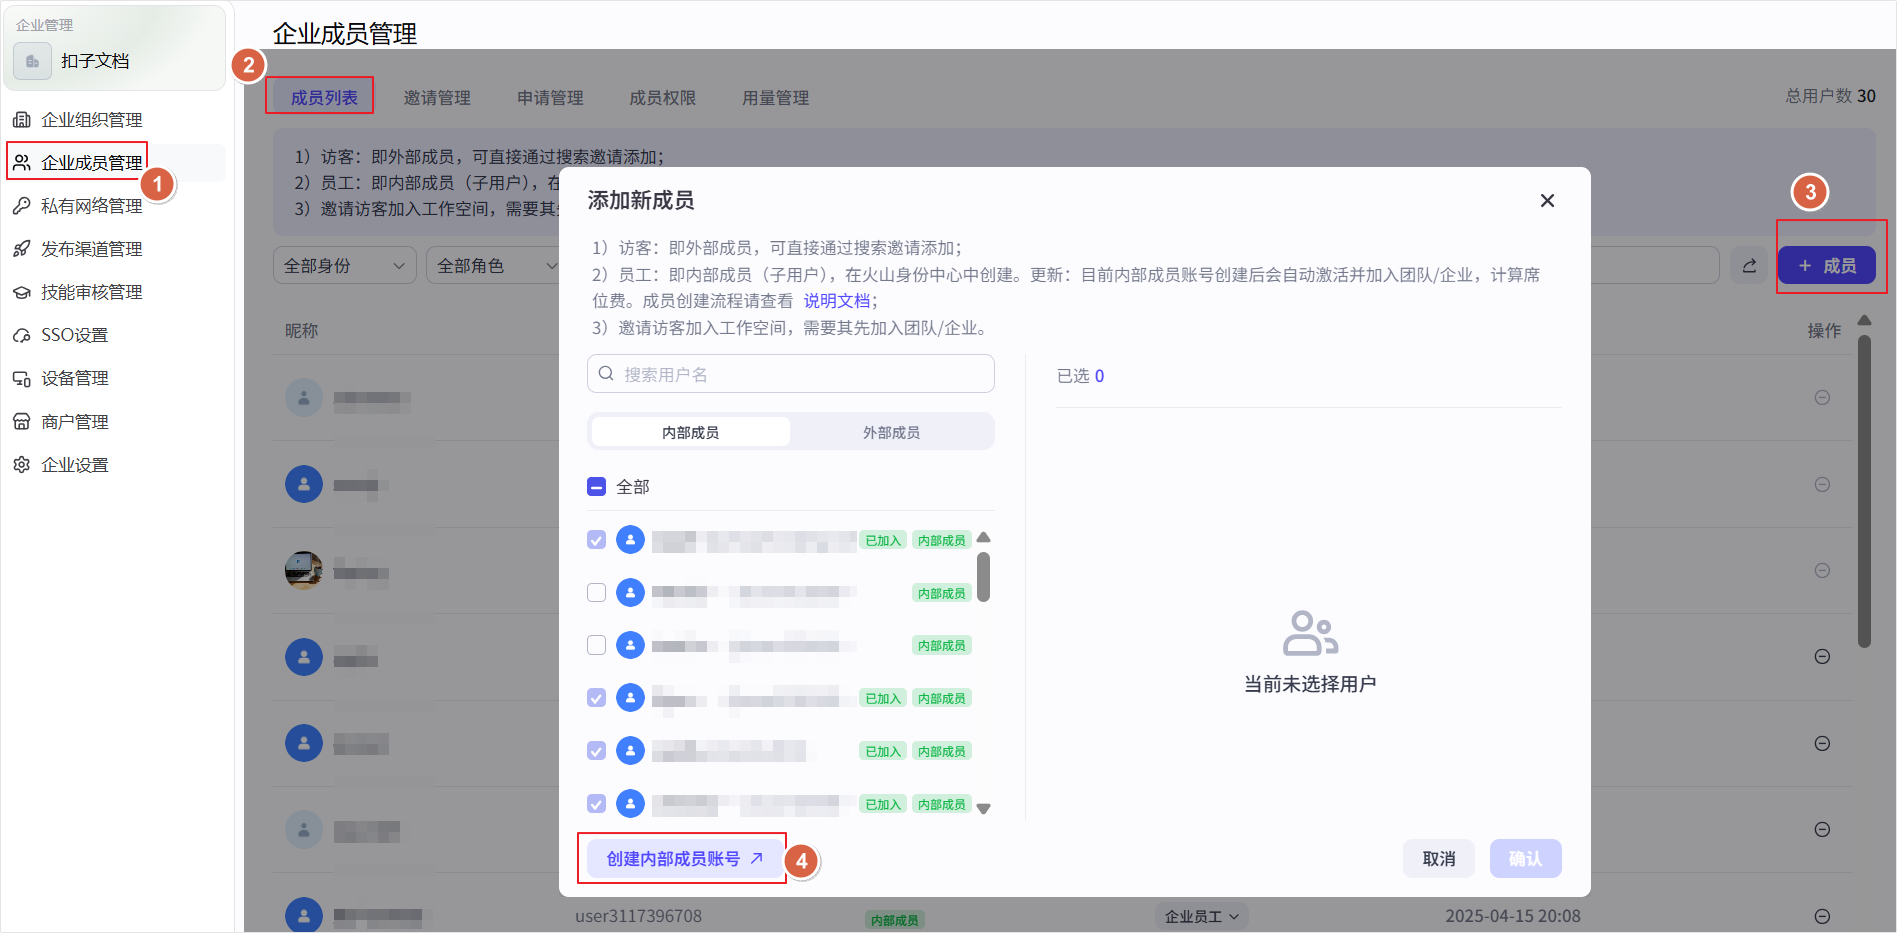Click the 发布渠道管理 rocket icon
The width and height of the screenshot is (1897, 933).
tap(21, 249)
